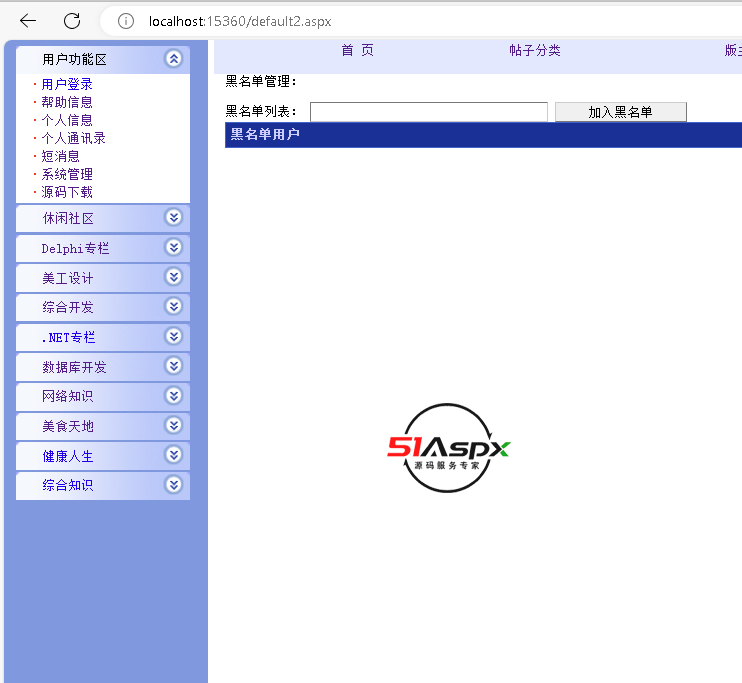This screenshot has height=683, width=742.
Task: Open the 用户登录 link
Action: tap(67, 85)
